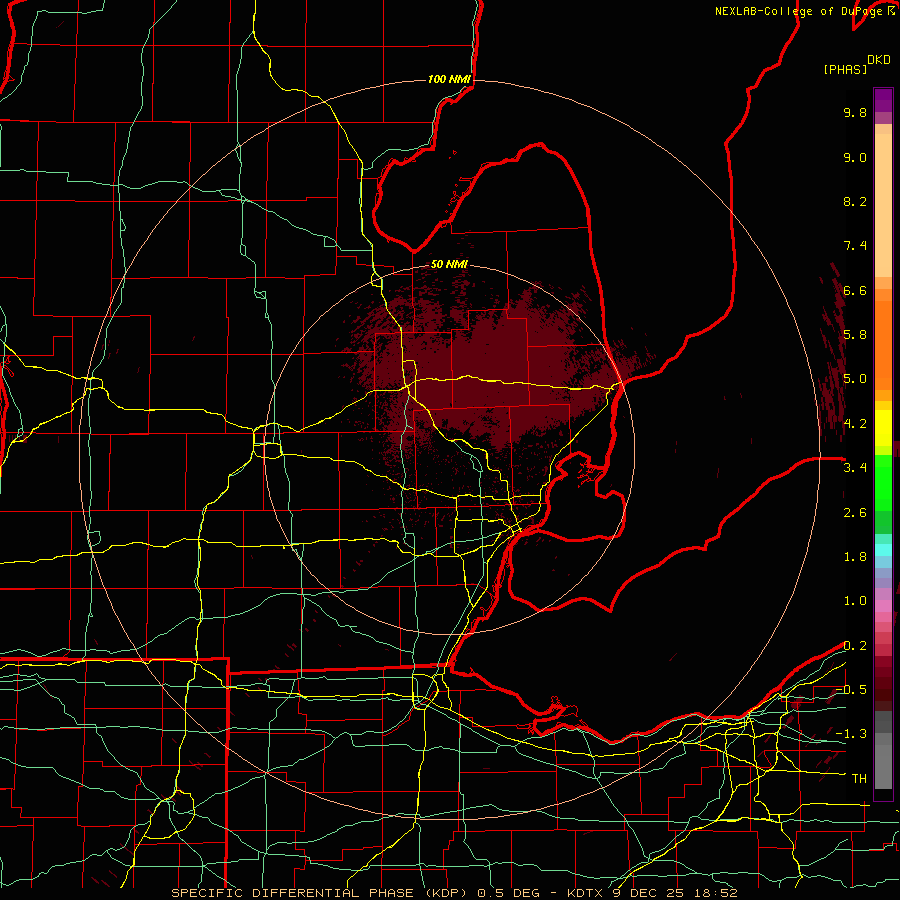Click the '[PHAS]' legend unit label

(x=845, y=69)
